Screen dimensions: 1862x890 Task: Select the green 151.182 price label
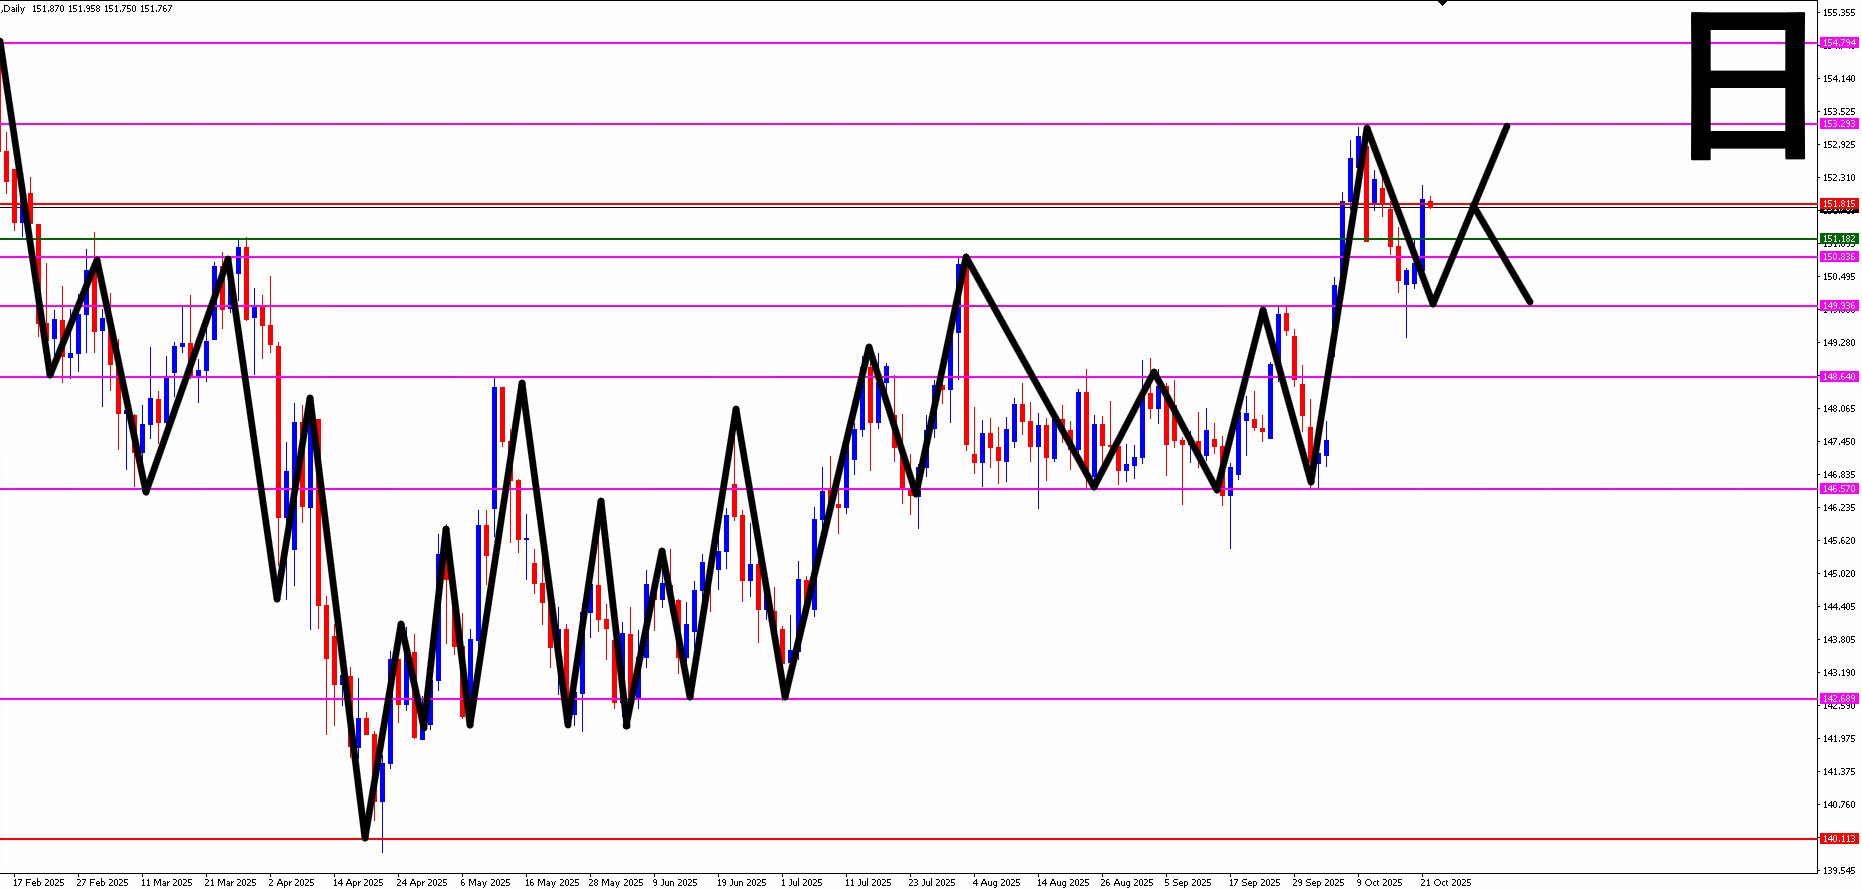[x=1839, y=239]
